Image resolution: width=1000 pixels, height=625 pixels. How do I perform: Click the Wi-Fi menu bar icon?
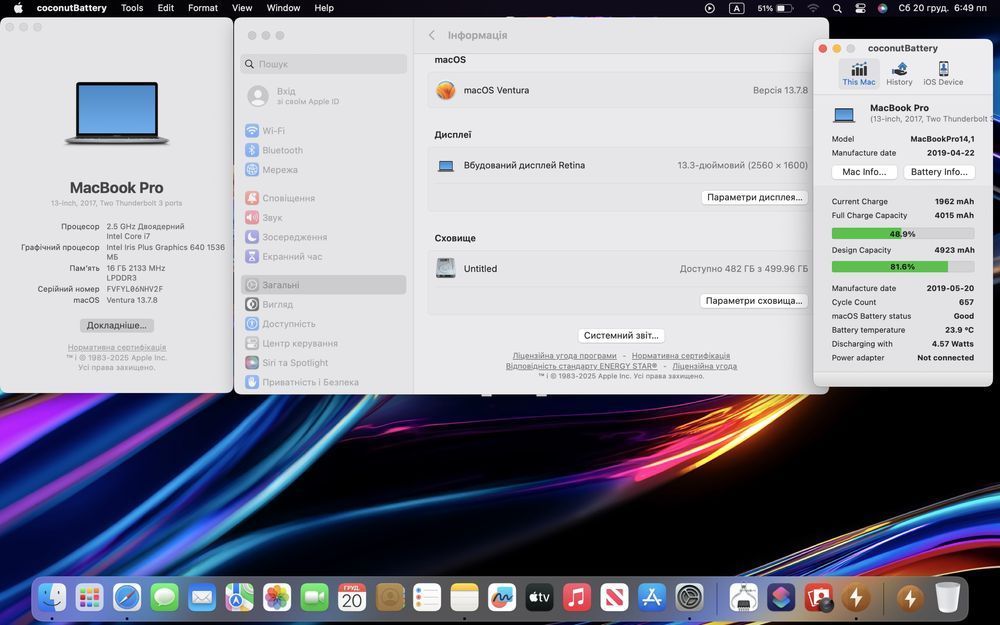coord(813,8)
